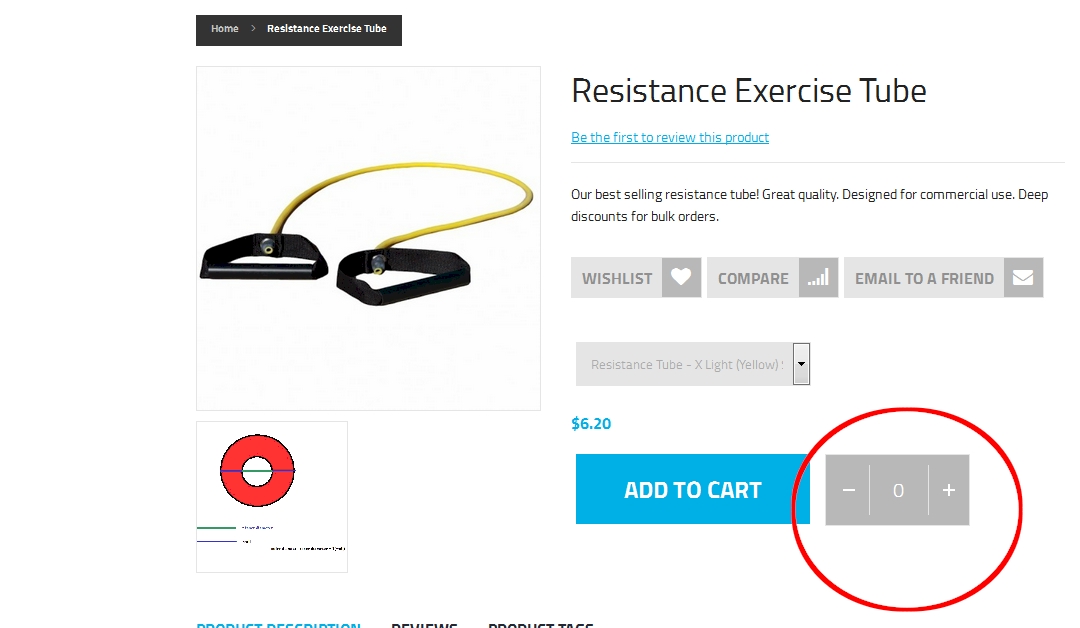Image resolution: width=1080 pixels, height=628 pixels.
Task: Open 'Be the first to review this product' link
Action: pyautogui.click(x=669, y=137)
